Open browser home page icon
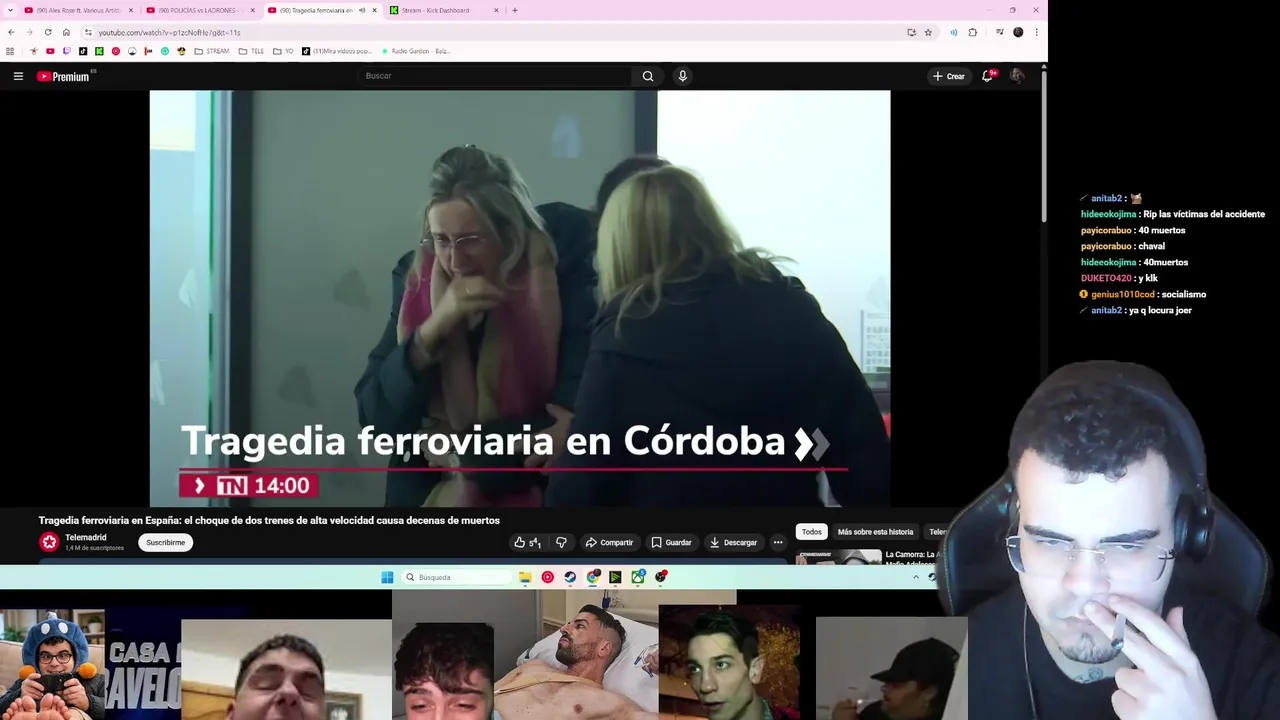 point(66,32)
